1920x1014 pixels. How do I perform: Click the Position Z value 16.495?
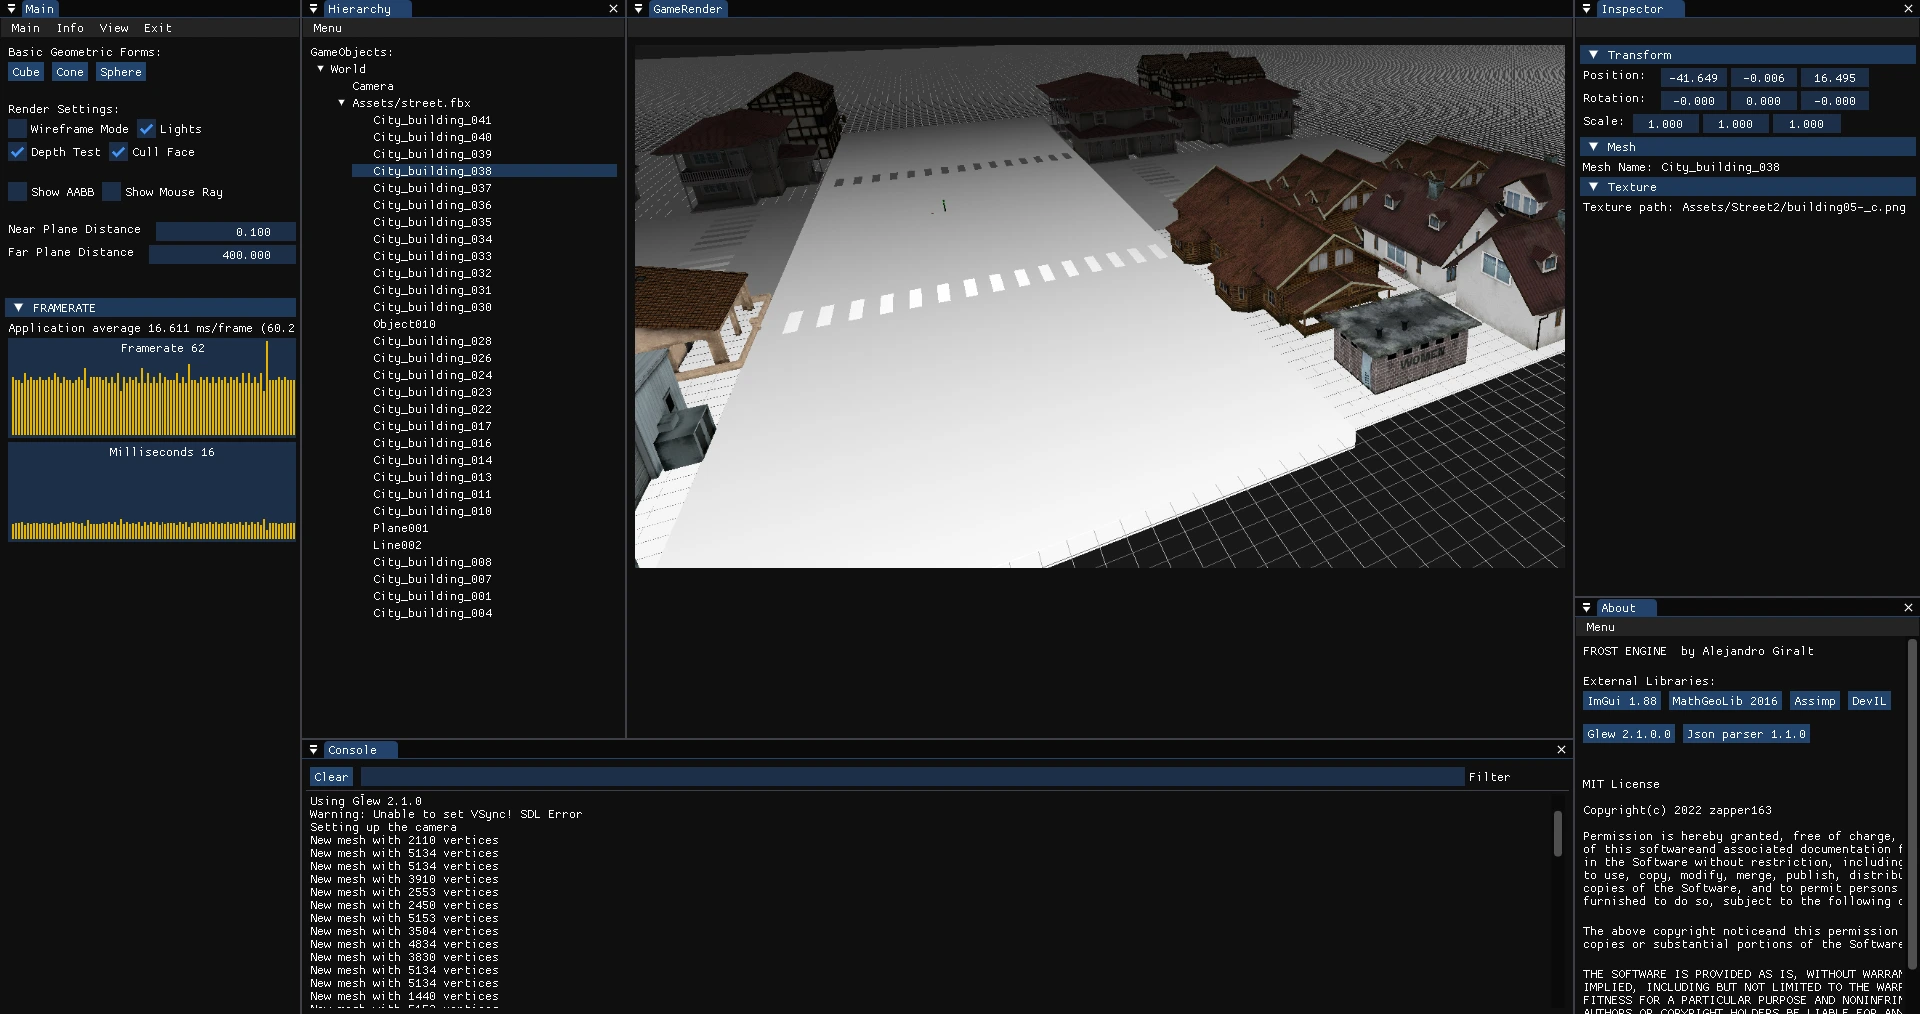coord(1835,78)
